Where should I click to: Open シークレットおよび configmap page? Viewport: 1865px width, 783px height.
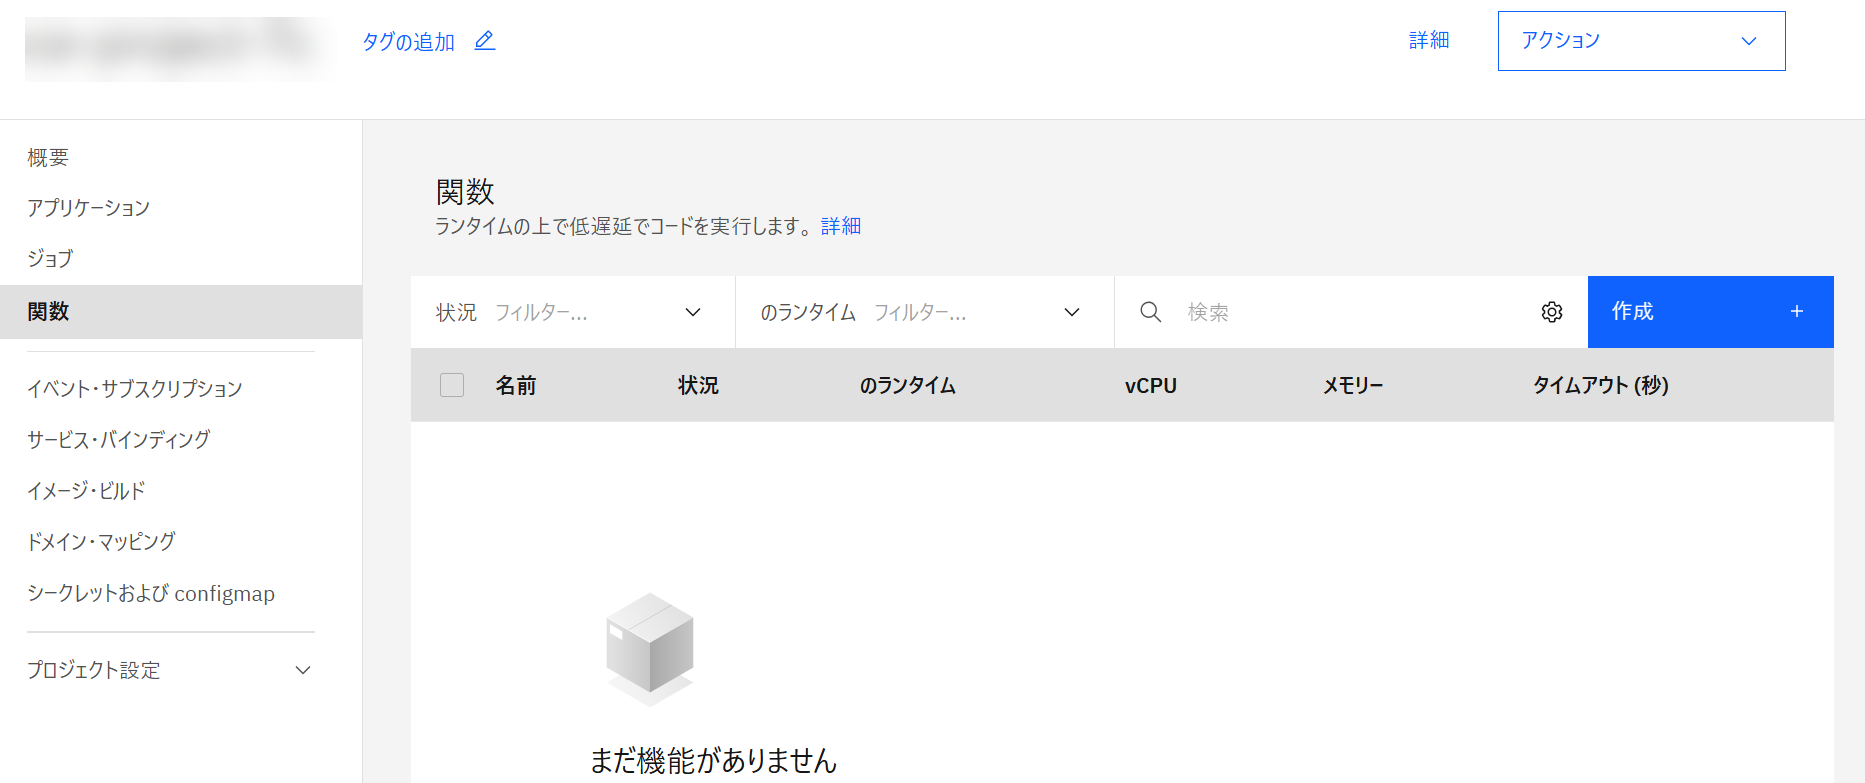coord(151,593)
